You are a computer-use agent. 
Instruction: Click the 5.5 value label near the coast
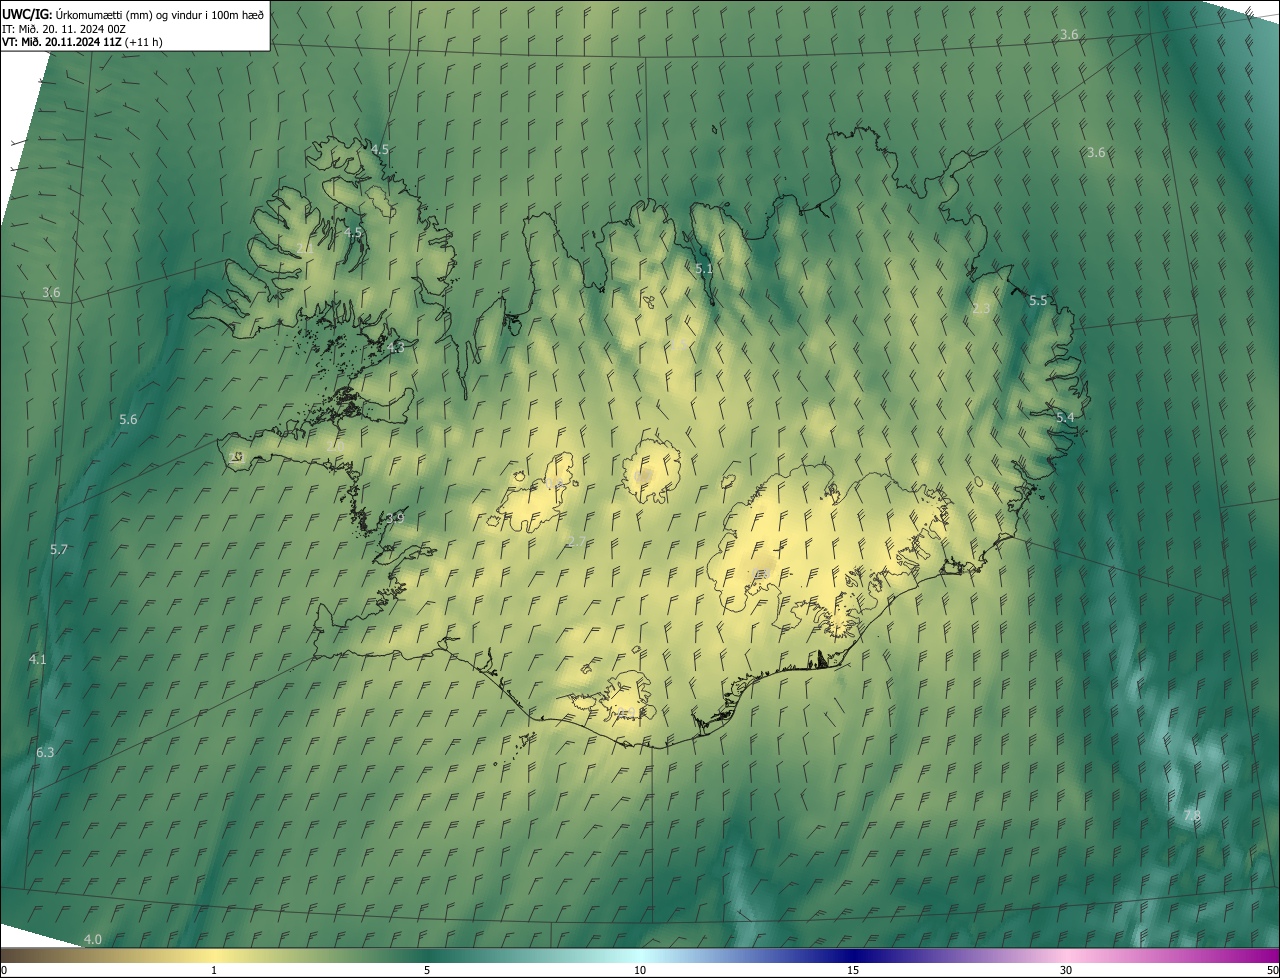coord(1038,301)
